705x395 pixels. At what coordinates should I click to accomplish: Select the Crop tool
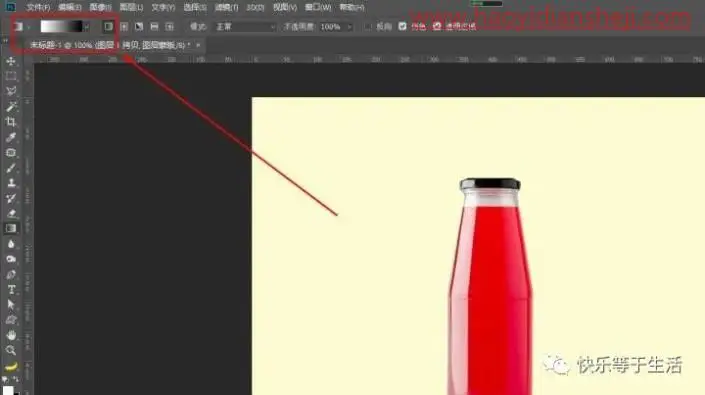point(11,122)
